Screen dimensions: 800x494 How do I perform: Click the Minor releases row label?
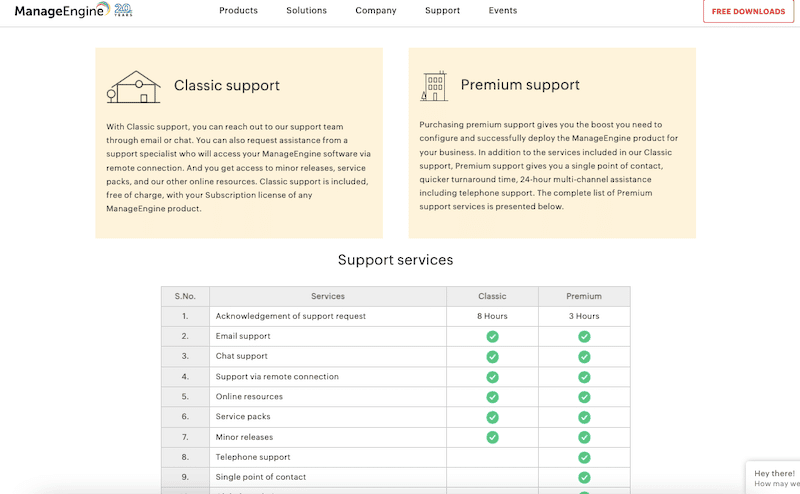pyautogui.click(x=244, y=437)
